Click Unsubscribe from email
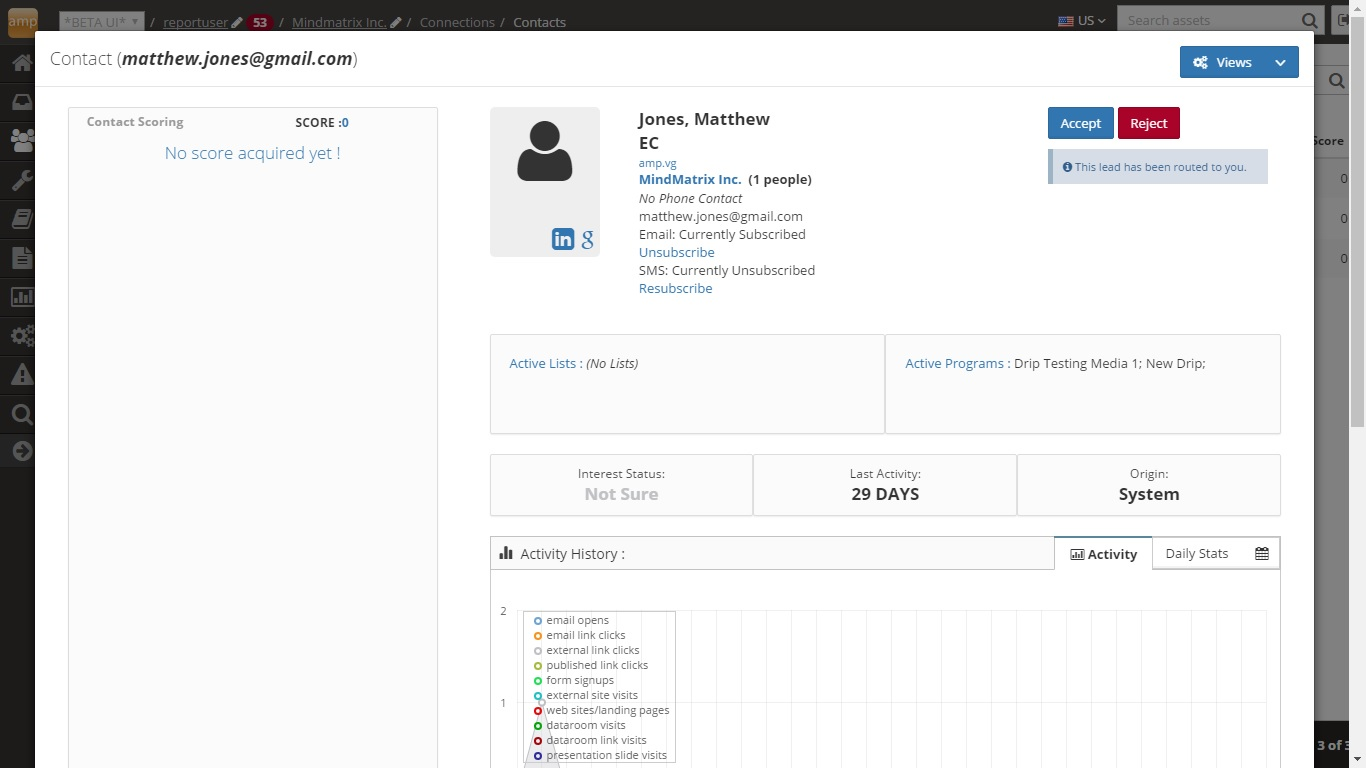The height and width of the screenshot is (768, 1366). pyautogui.click(x=677, y=252)
